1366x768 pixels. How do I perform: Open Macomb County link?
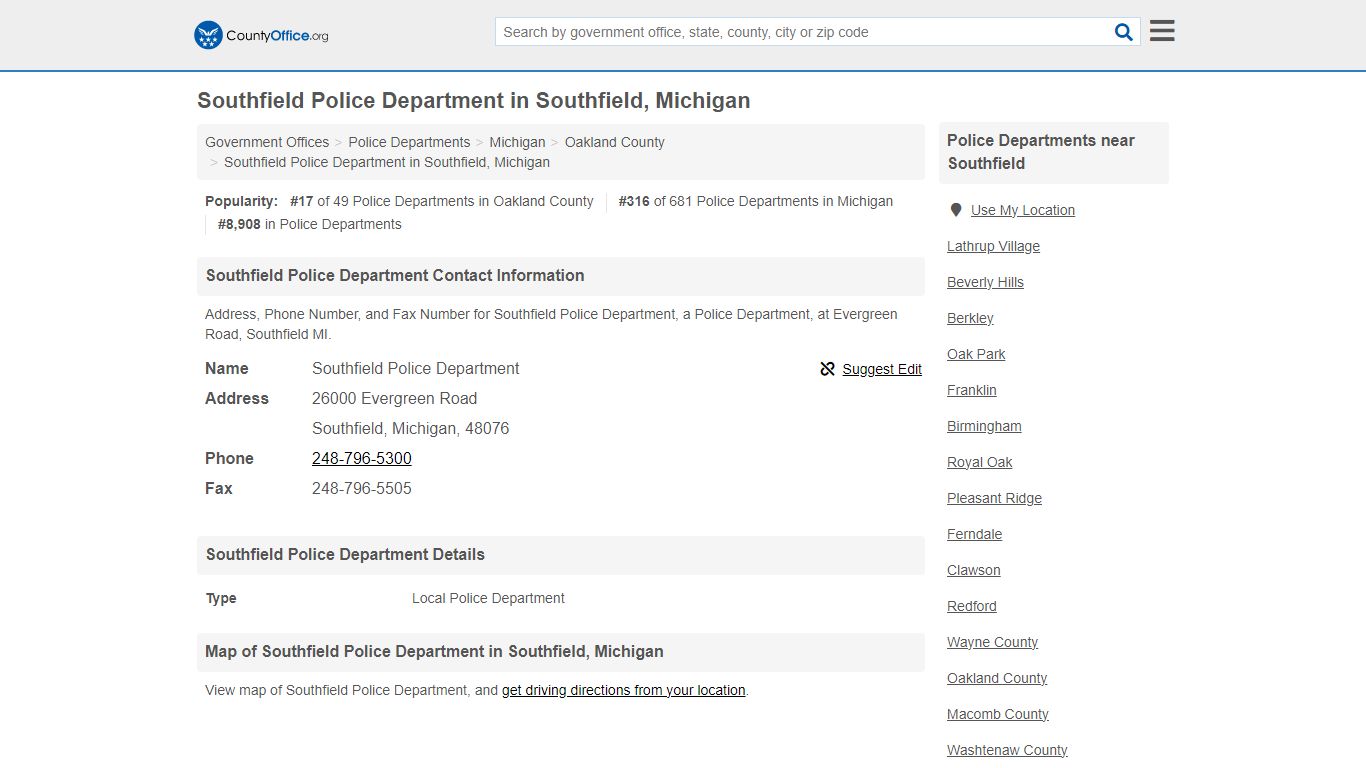pyautogui.click(x=998, y=714)
